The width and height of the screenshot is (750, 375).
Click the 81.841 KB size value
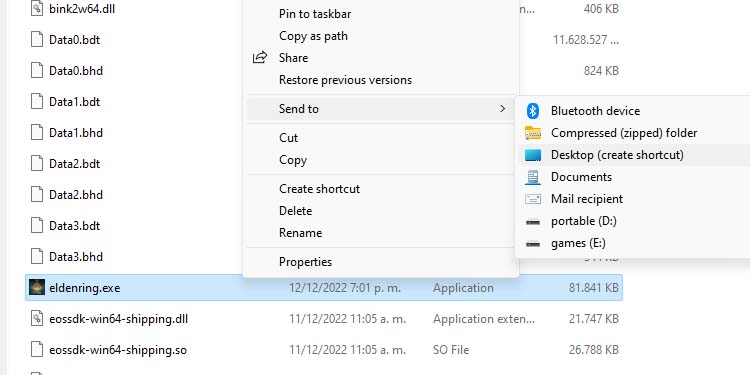594,288
